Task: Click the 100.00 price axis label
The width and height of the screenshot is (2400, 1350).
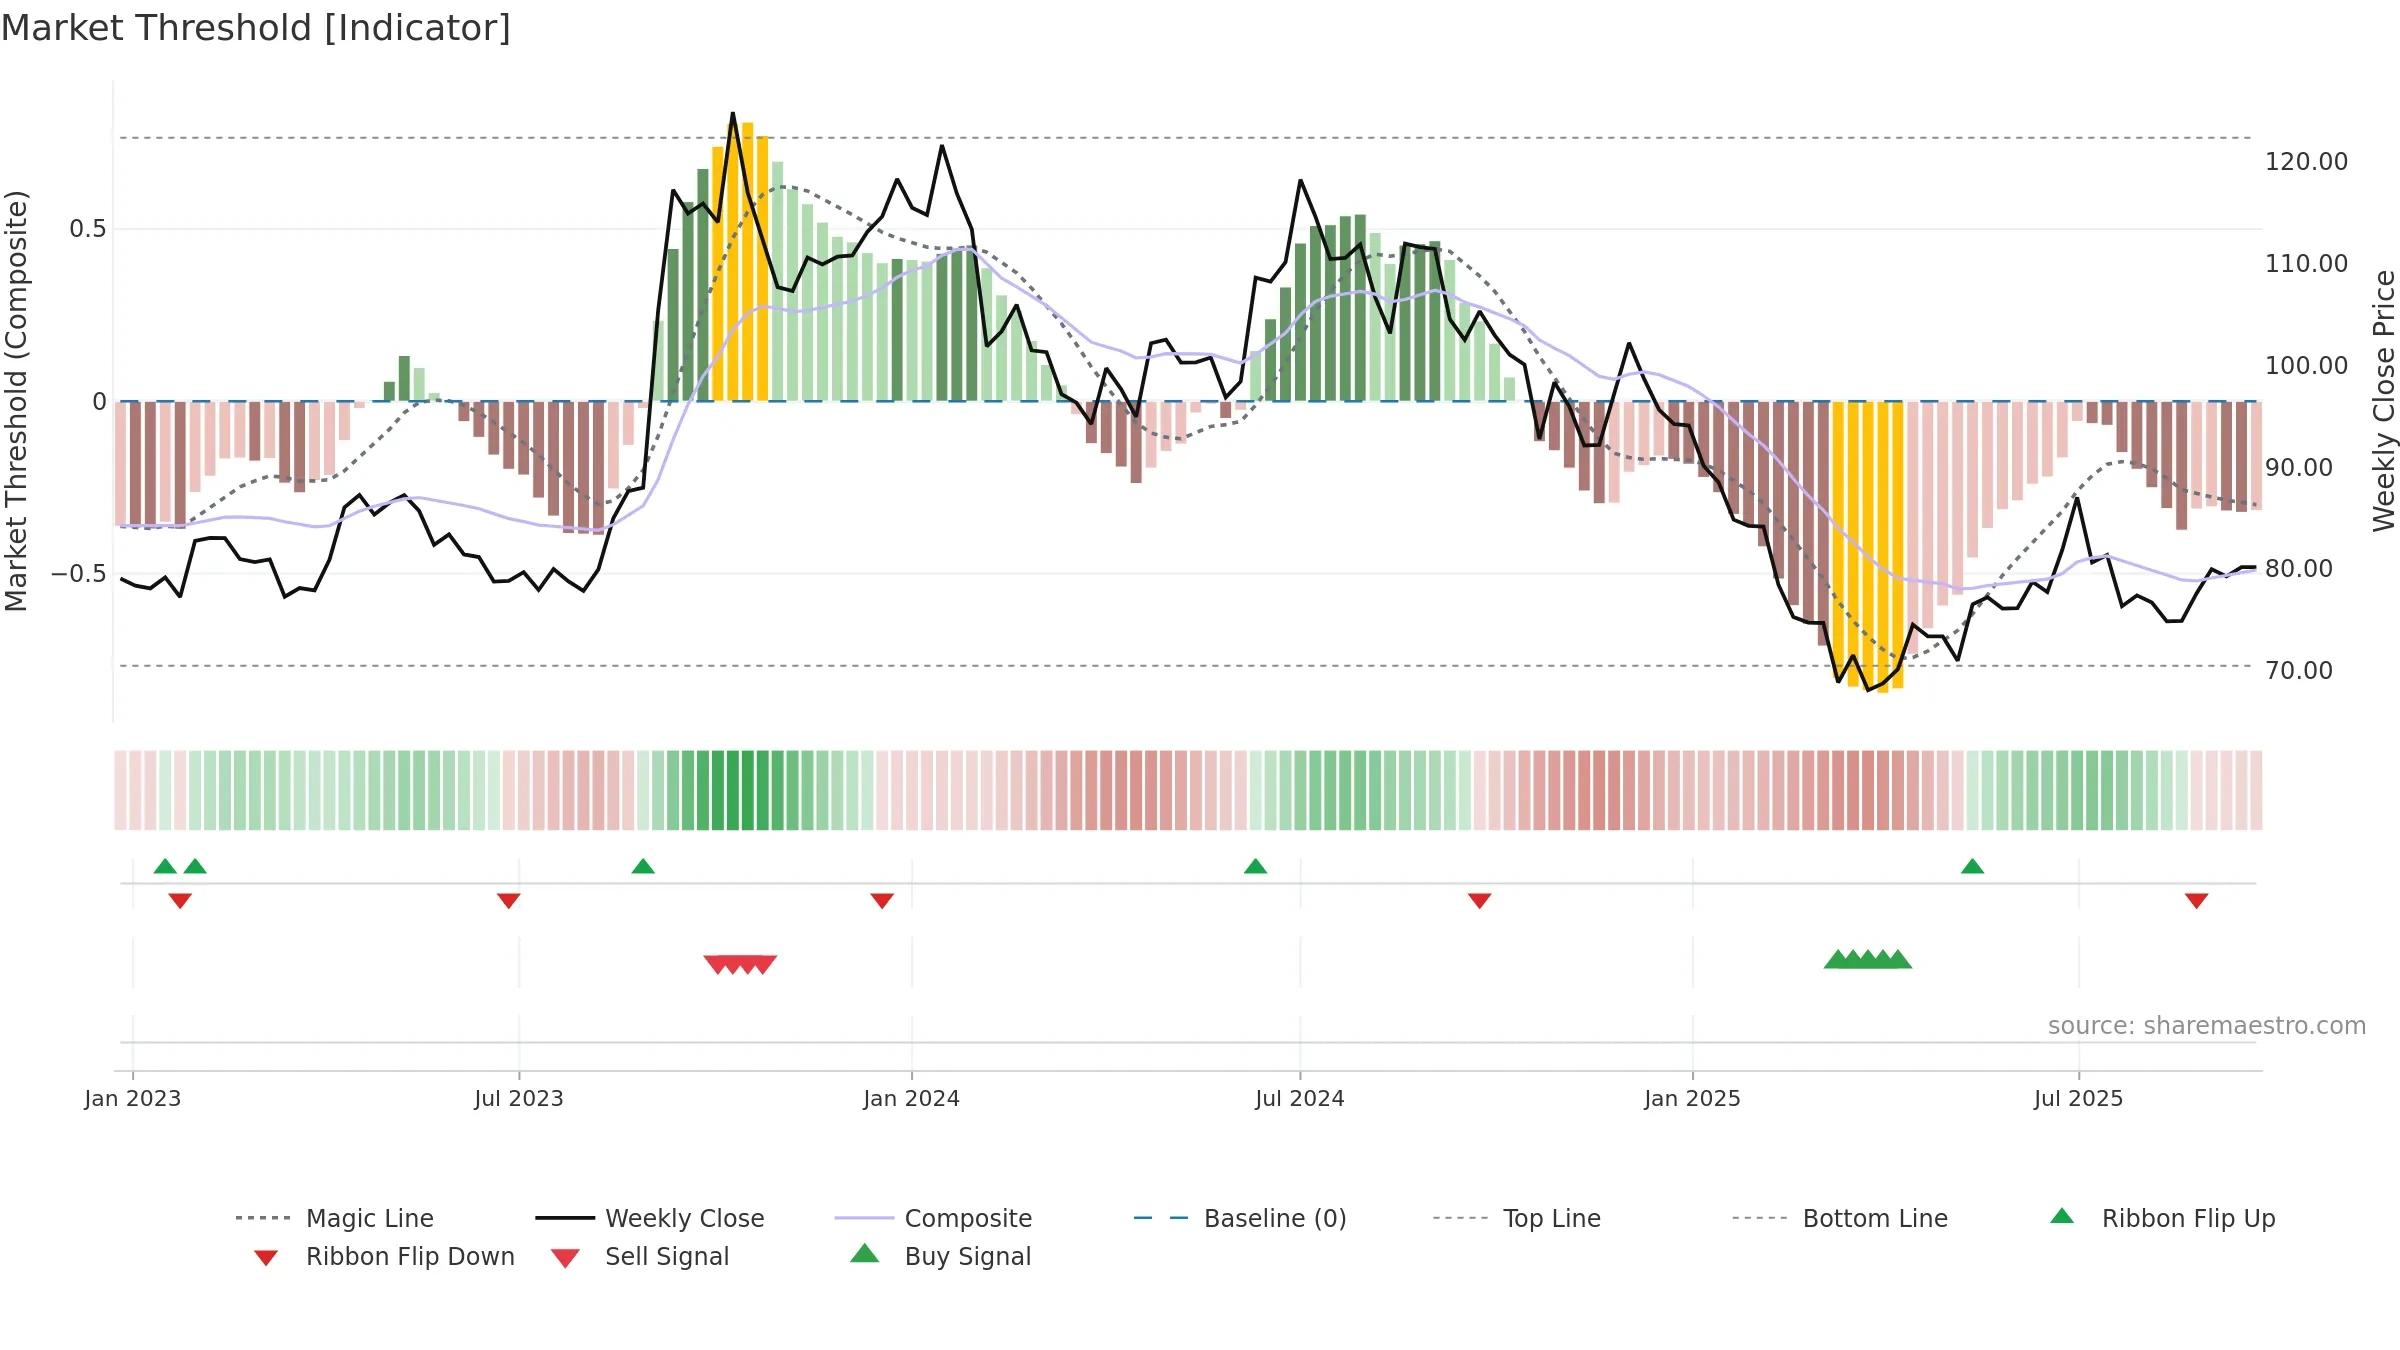Action: pyautogui.click(x=2307, y=366)
